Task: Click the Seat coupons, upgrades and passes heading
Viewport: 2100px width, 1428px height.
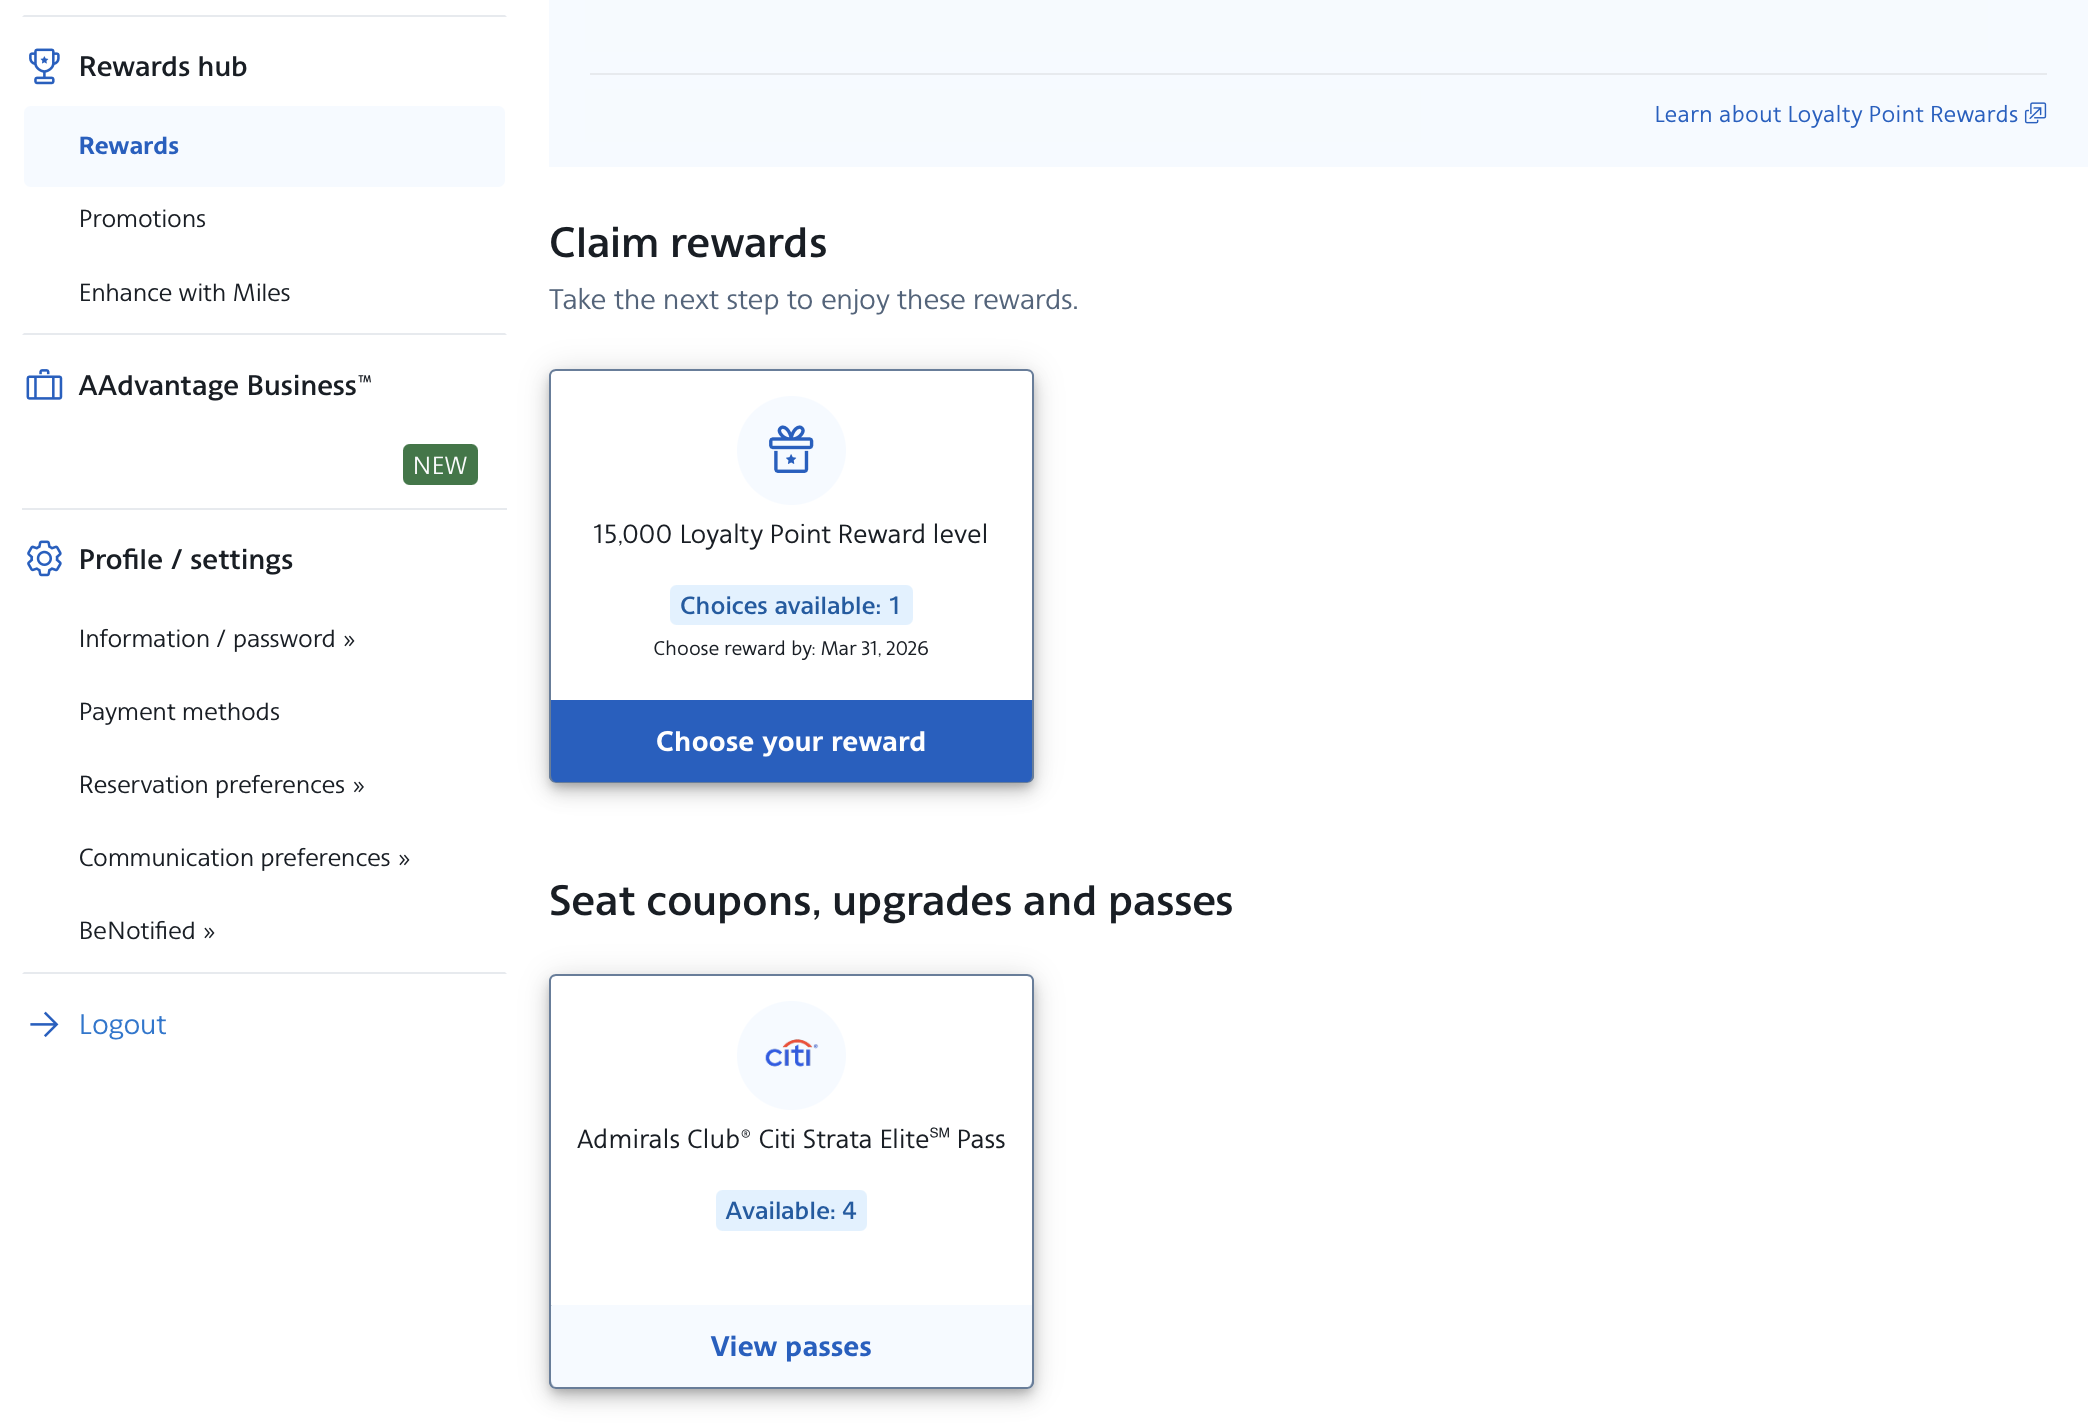Action: (891, 901)
